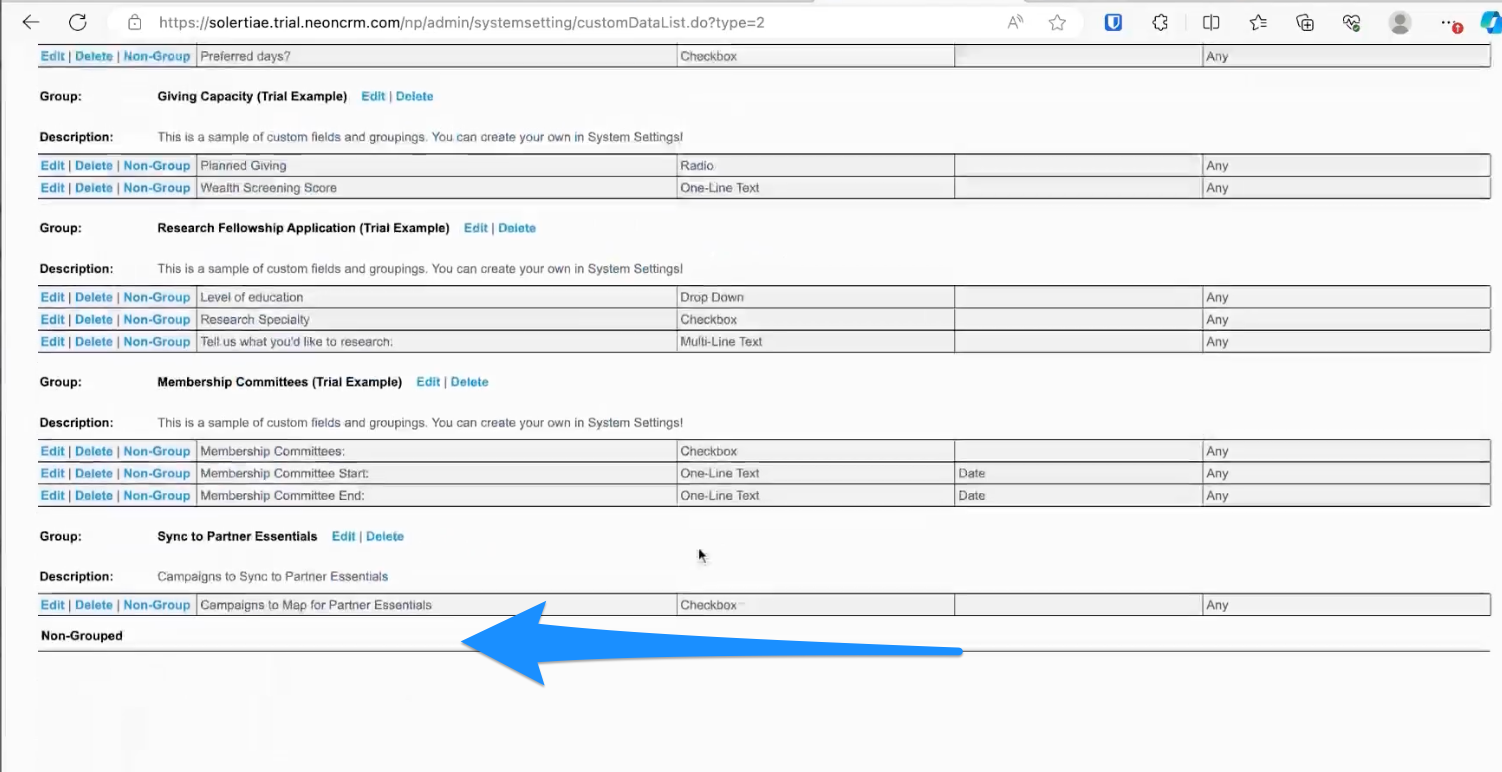1502x772 pixels.
Task: Delete the Giving Capacity group
Action: pos(415,97)
